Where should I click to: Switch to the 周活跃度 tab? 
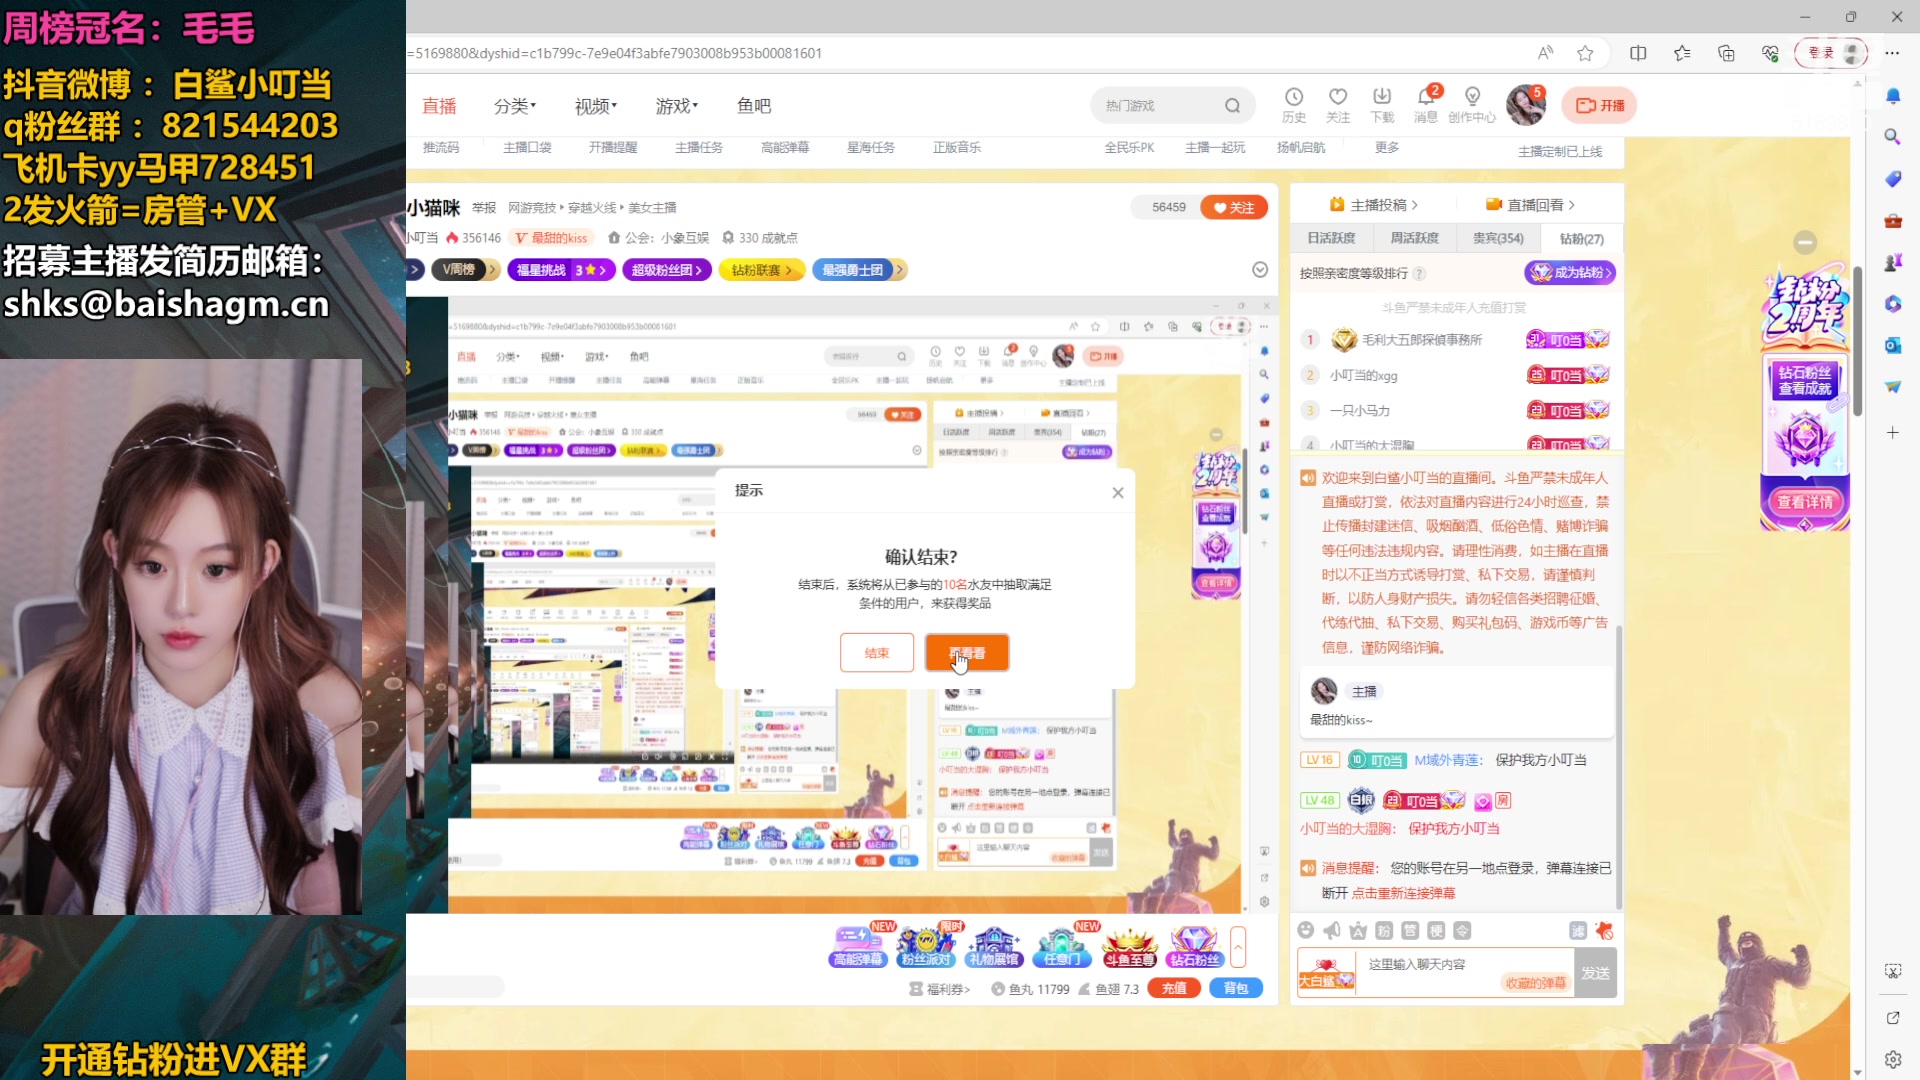pyautogui.click(x=1414, y=238)
